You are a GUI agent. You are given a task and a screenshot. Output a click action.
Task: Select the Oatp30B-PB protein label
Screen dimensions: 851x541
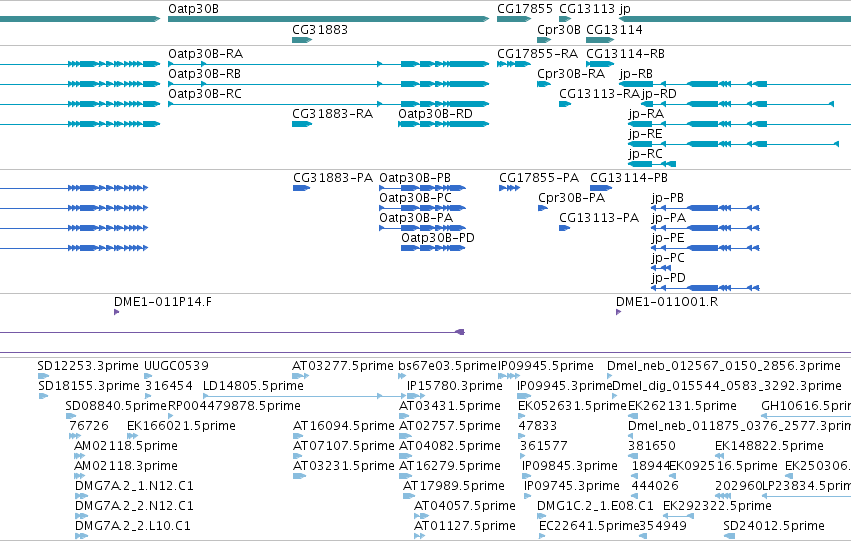point(415,178)
